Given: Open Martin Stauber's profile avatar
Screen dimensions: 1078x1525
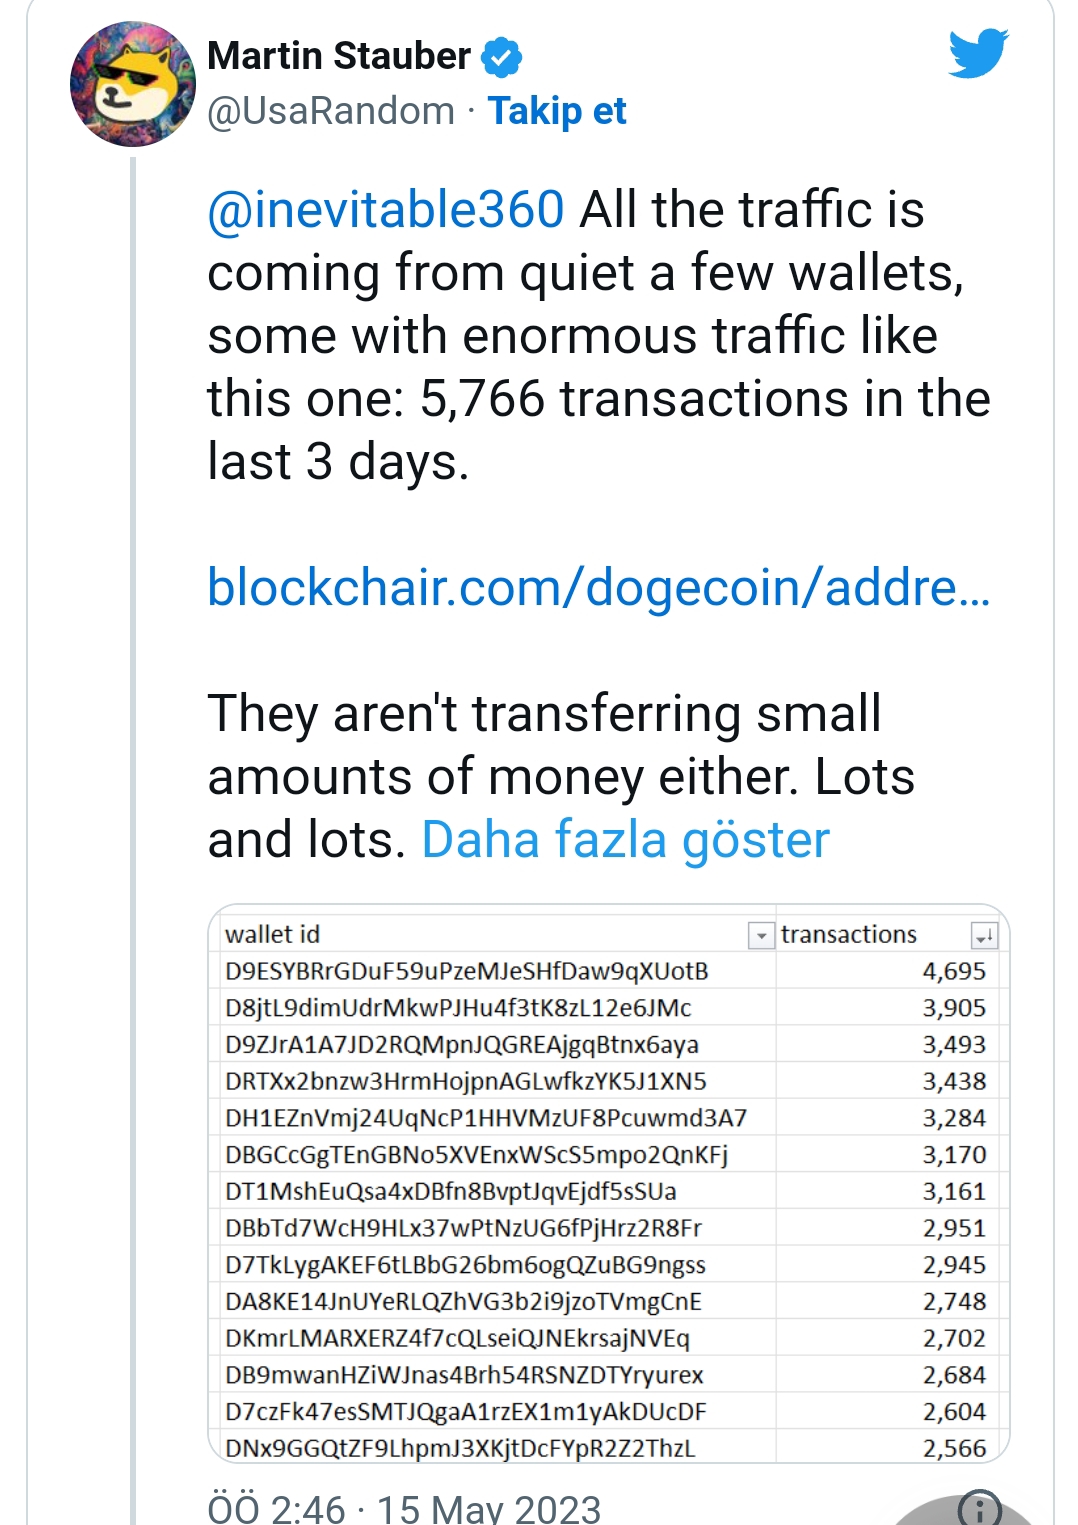Looking at the screenshot, I should click(132, 84).
